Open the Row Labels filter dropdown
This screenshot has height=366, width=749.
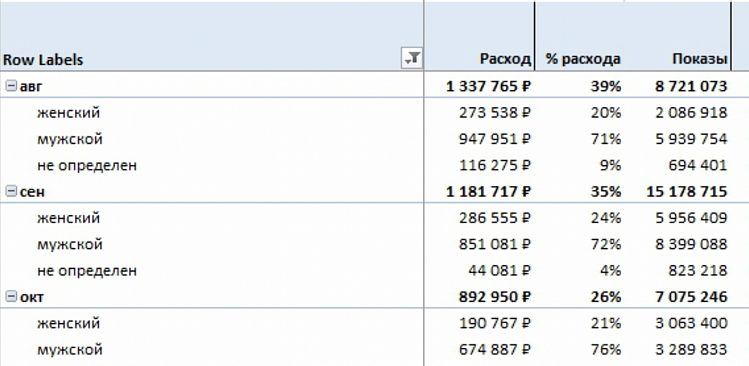pyautogui.click(x=412, y=59)
